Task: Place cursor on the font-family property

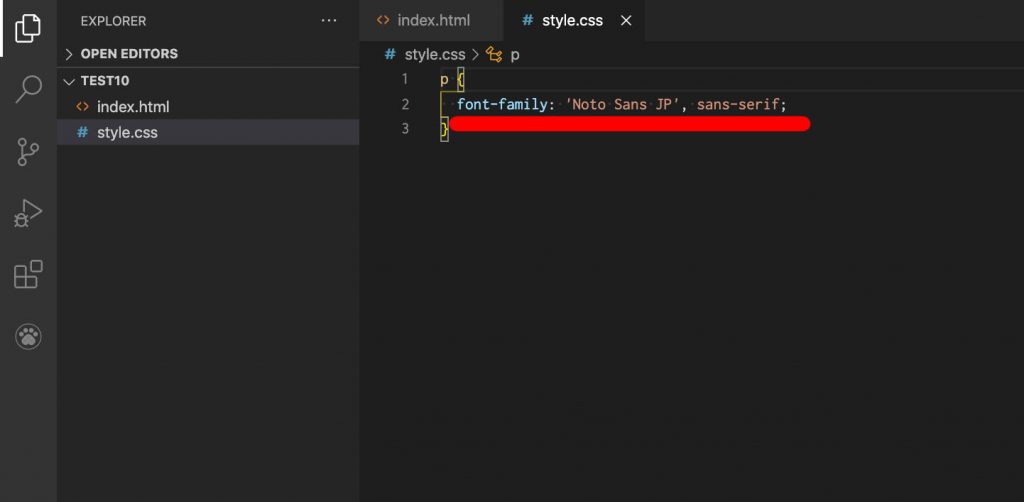Action: pyautogui.click(x=501, y=104)
